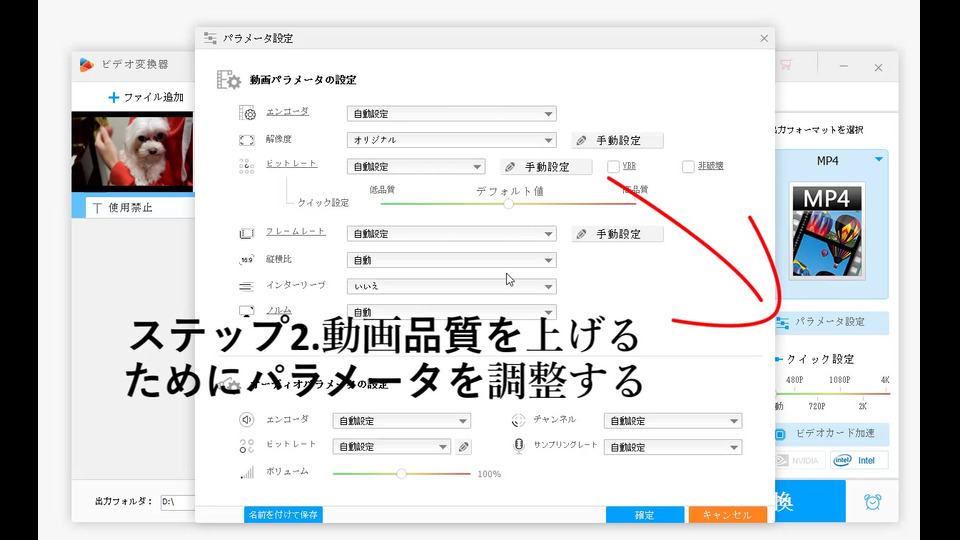
Task: Open the aspect ratio 縦横比 dropdown
Action: 451,260
